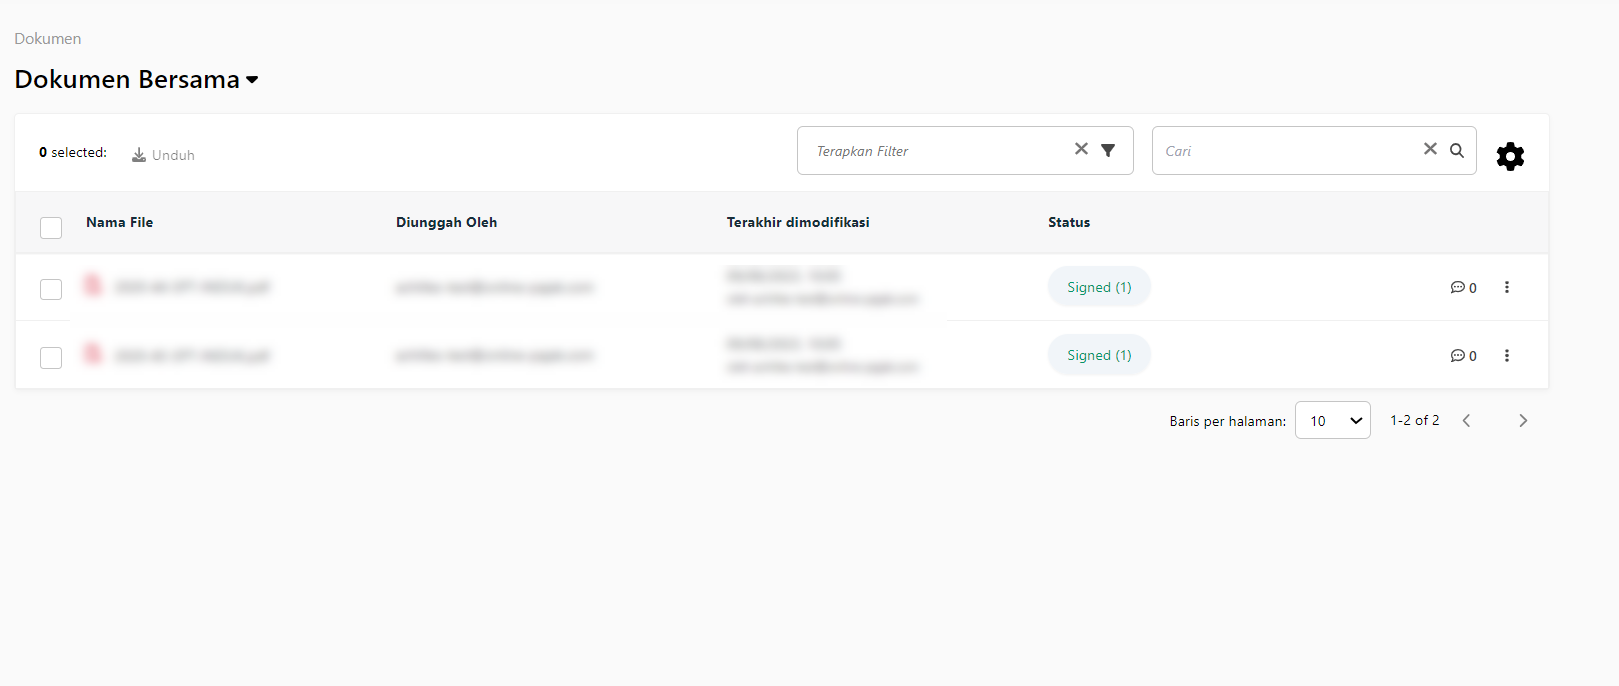Click the PDF icon of first document
Image resolution: width=1619 pixels, height=686 pixels.
click(93, 286)
